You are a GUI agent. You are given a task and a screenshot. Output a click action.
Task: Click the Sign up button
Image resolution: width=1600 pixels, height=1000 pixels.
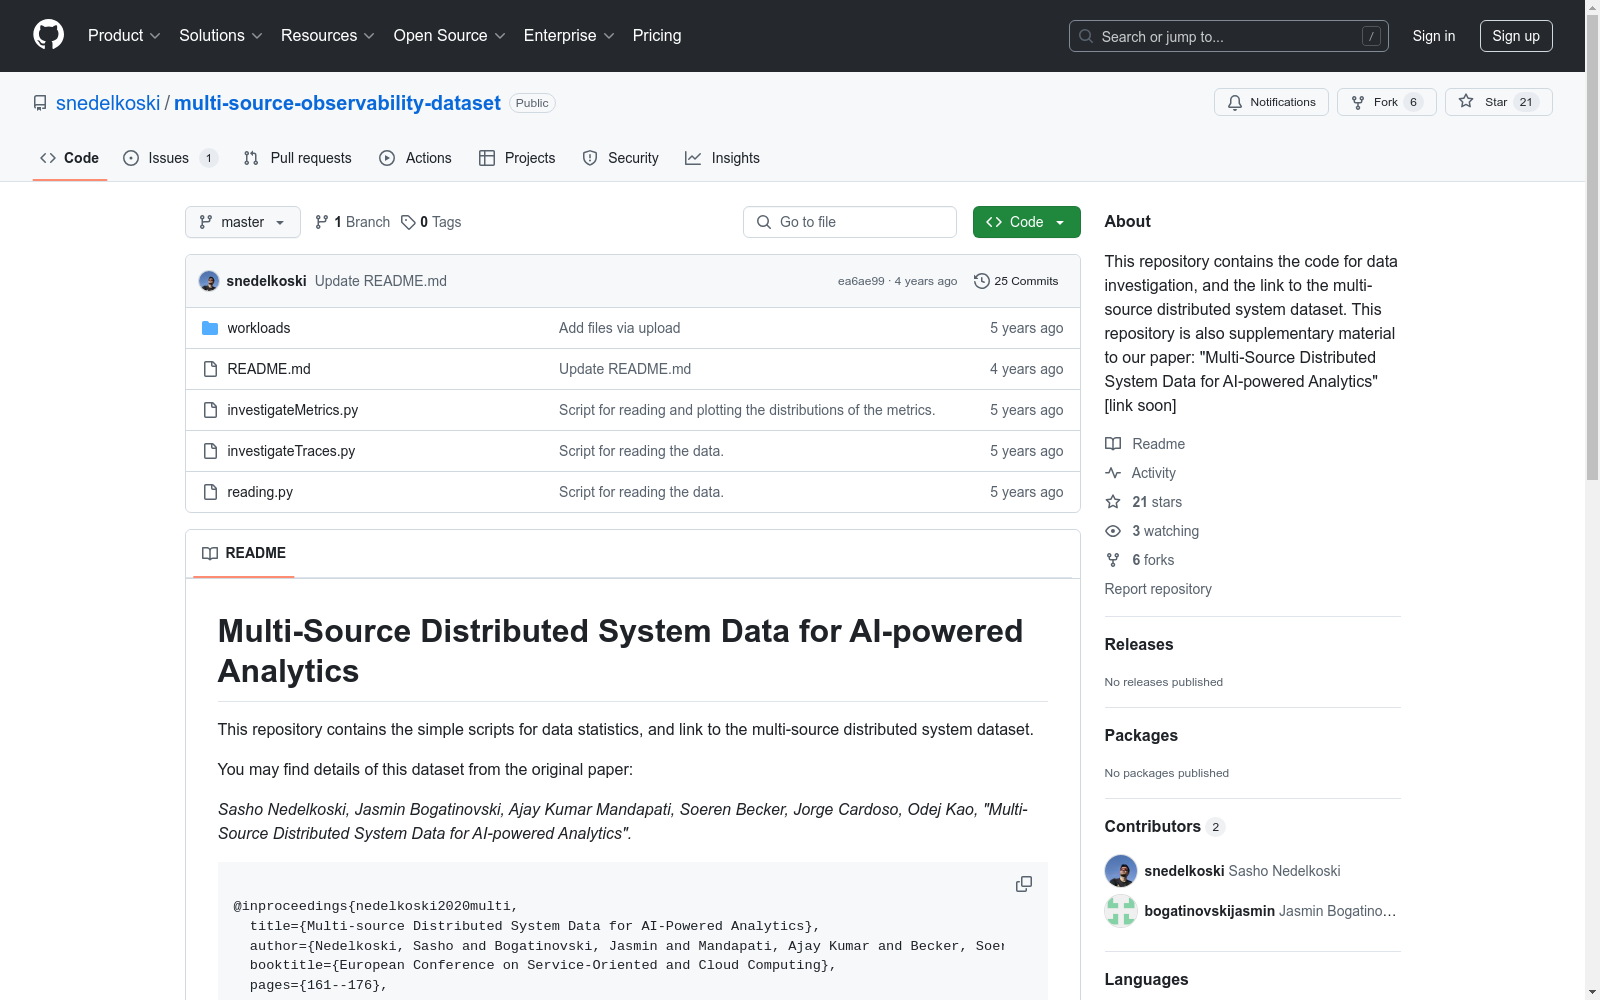(x=1515, y=36)
